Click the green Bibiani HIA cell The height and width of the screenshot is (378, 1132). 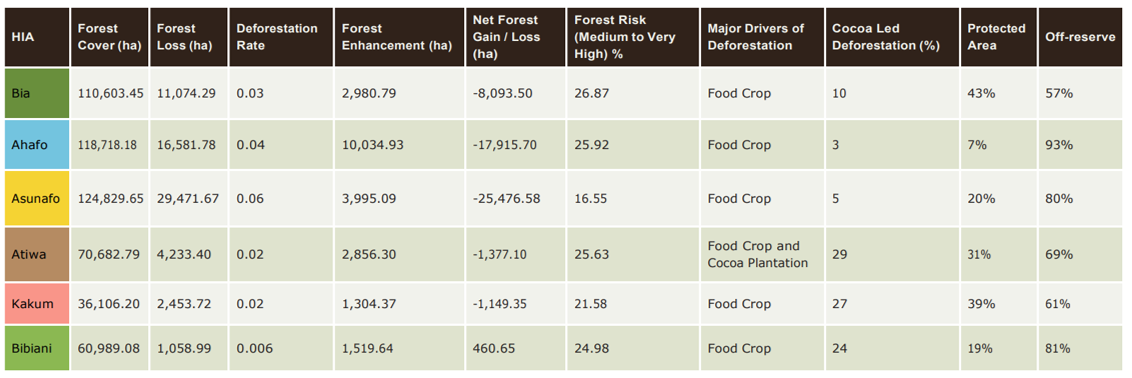pos(37,348)
